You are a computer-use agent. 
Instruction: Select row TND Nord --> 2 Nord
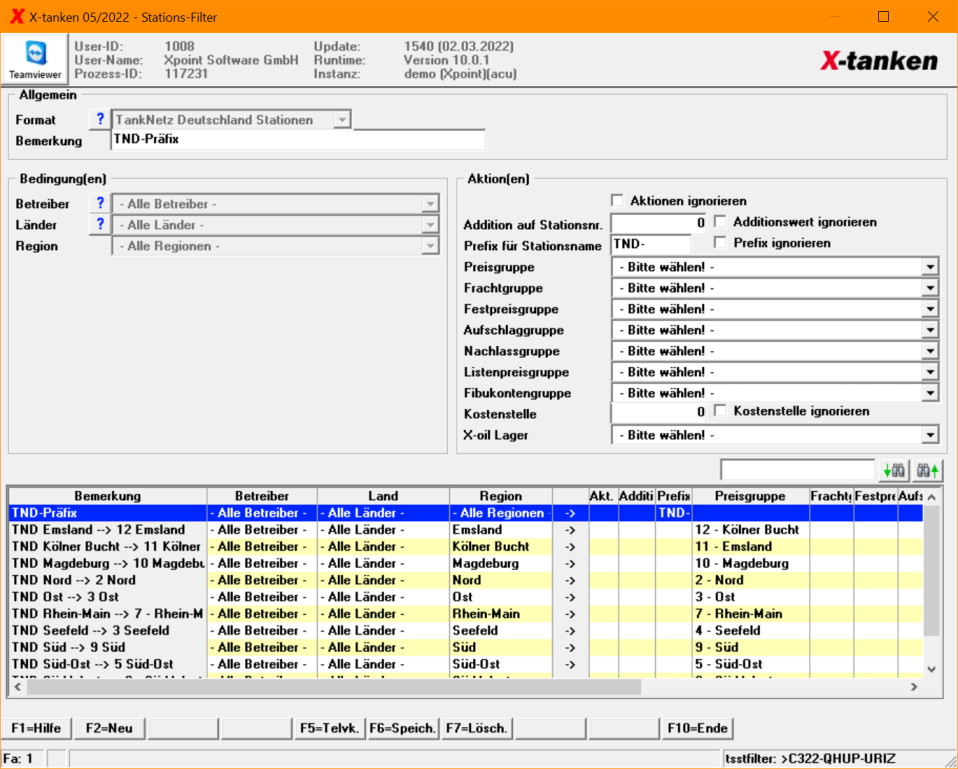(x=466, y=580)
